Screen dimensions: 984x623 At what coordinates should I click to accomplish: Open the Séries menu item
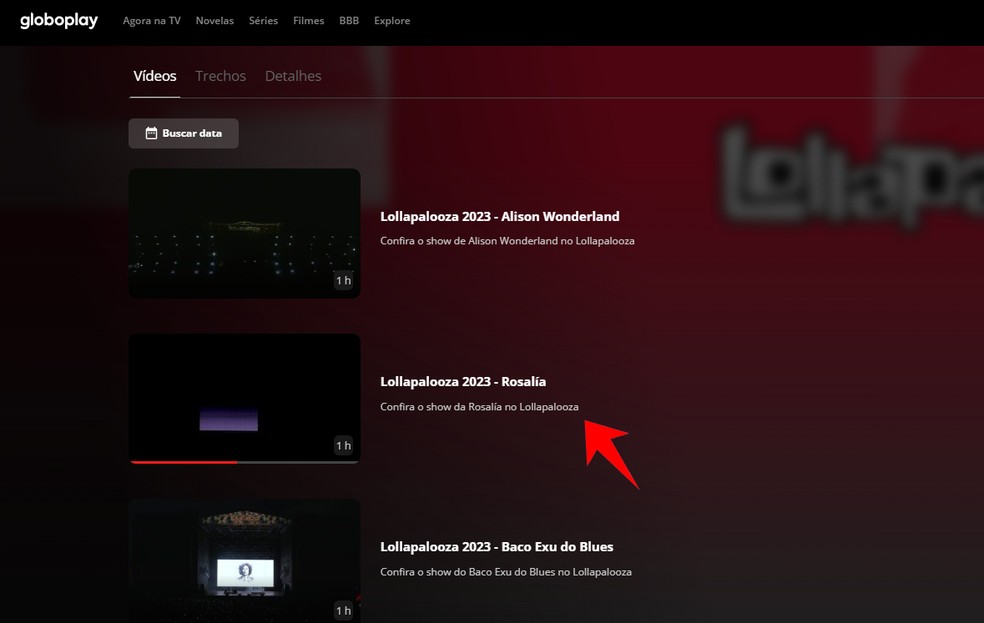pos(264,21)
